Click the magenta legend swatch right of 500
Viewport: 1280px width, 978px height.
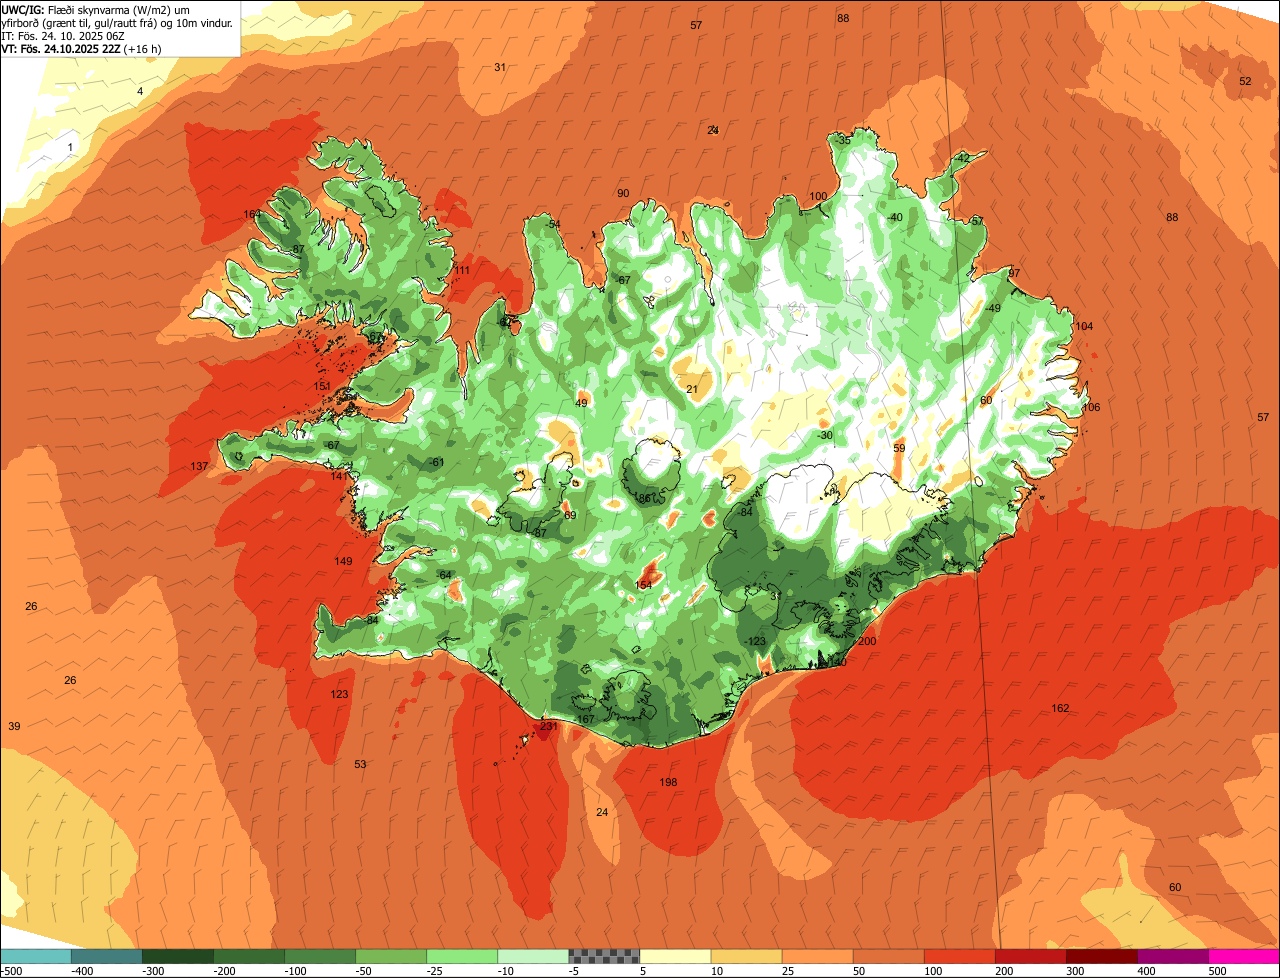pos(1244,955)
